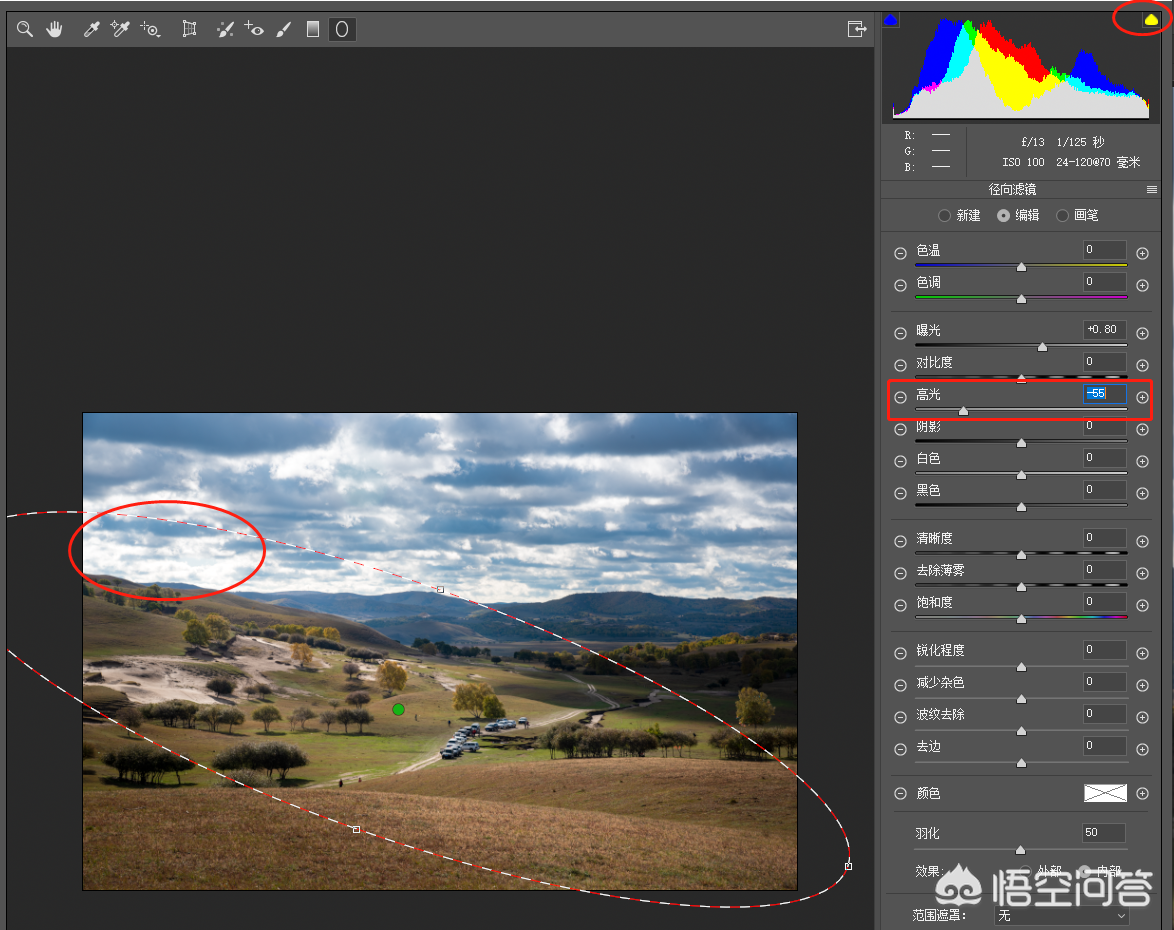The width and height of the screenshot is (1174, 930).
Task: Increase 高光 with plus button
Action: pos(1143,398)
